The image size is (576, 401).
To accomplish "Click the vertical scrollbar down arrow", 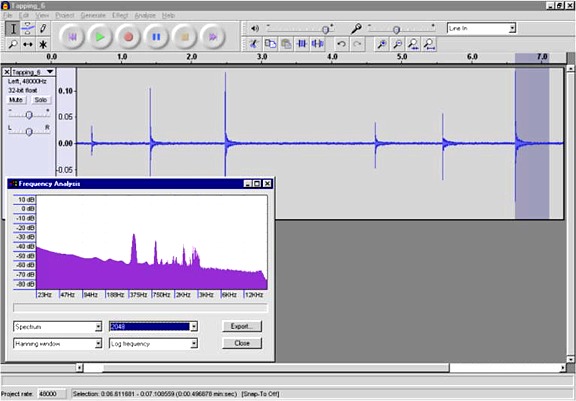I will tap(570, 359).
